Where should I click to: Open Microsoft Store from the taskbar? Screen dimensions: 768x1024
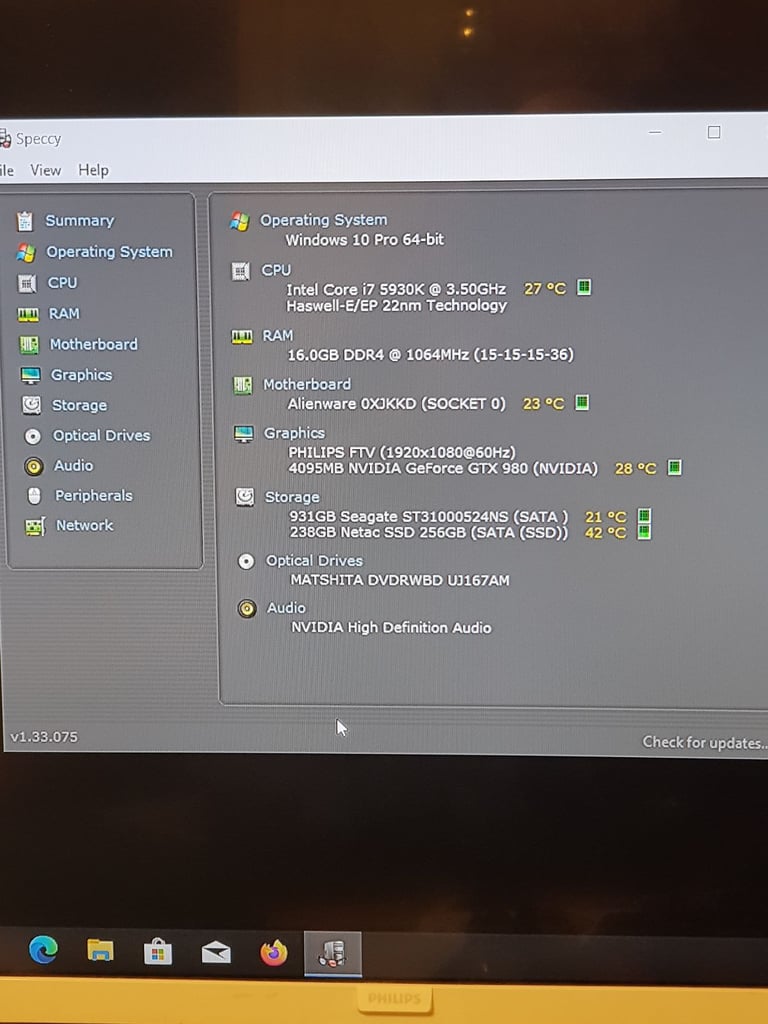157,952
